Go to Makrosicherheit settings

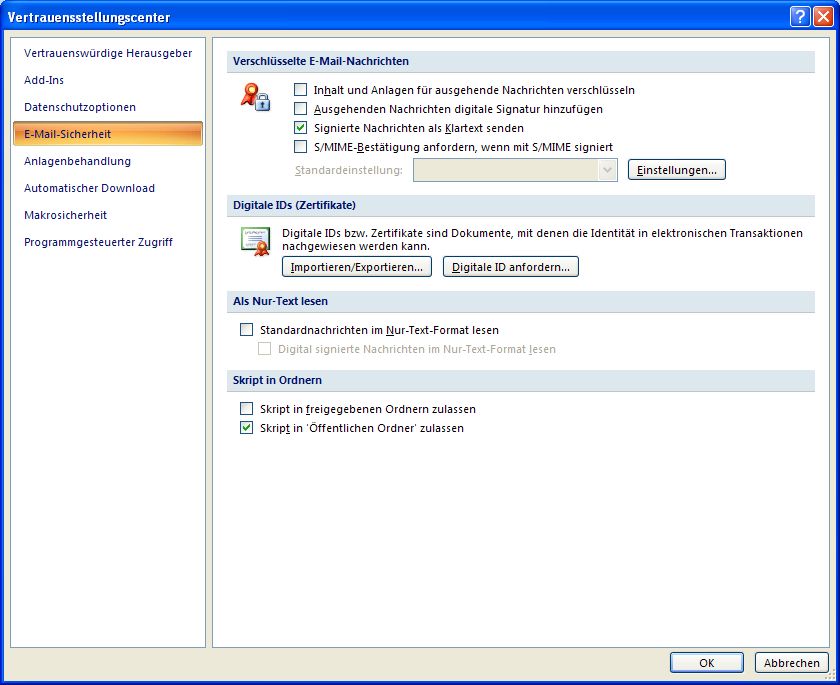pyautogui.click(x=66, y=215)
